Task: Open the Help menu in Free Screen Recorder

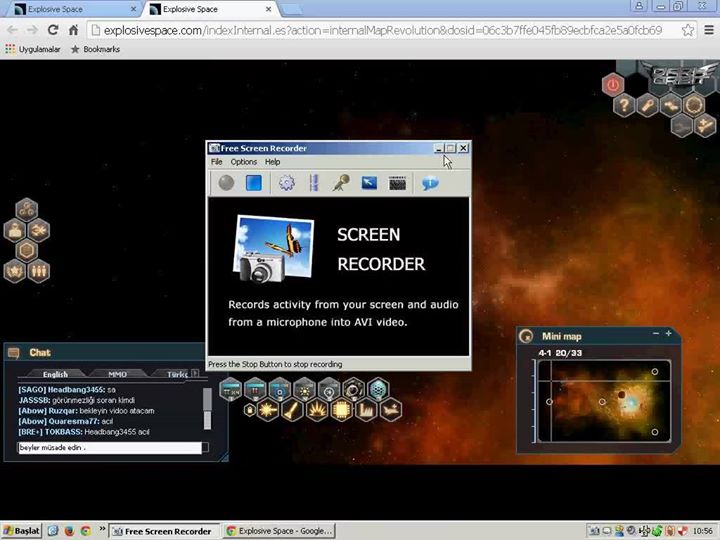Action: 272,162
